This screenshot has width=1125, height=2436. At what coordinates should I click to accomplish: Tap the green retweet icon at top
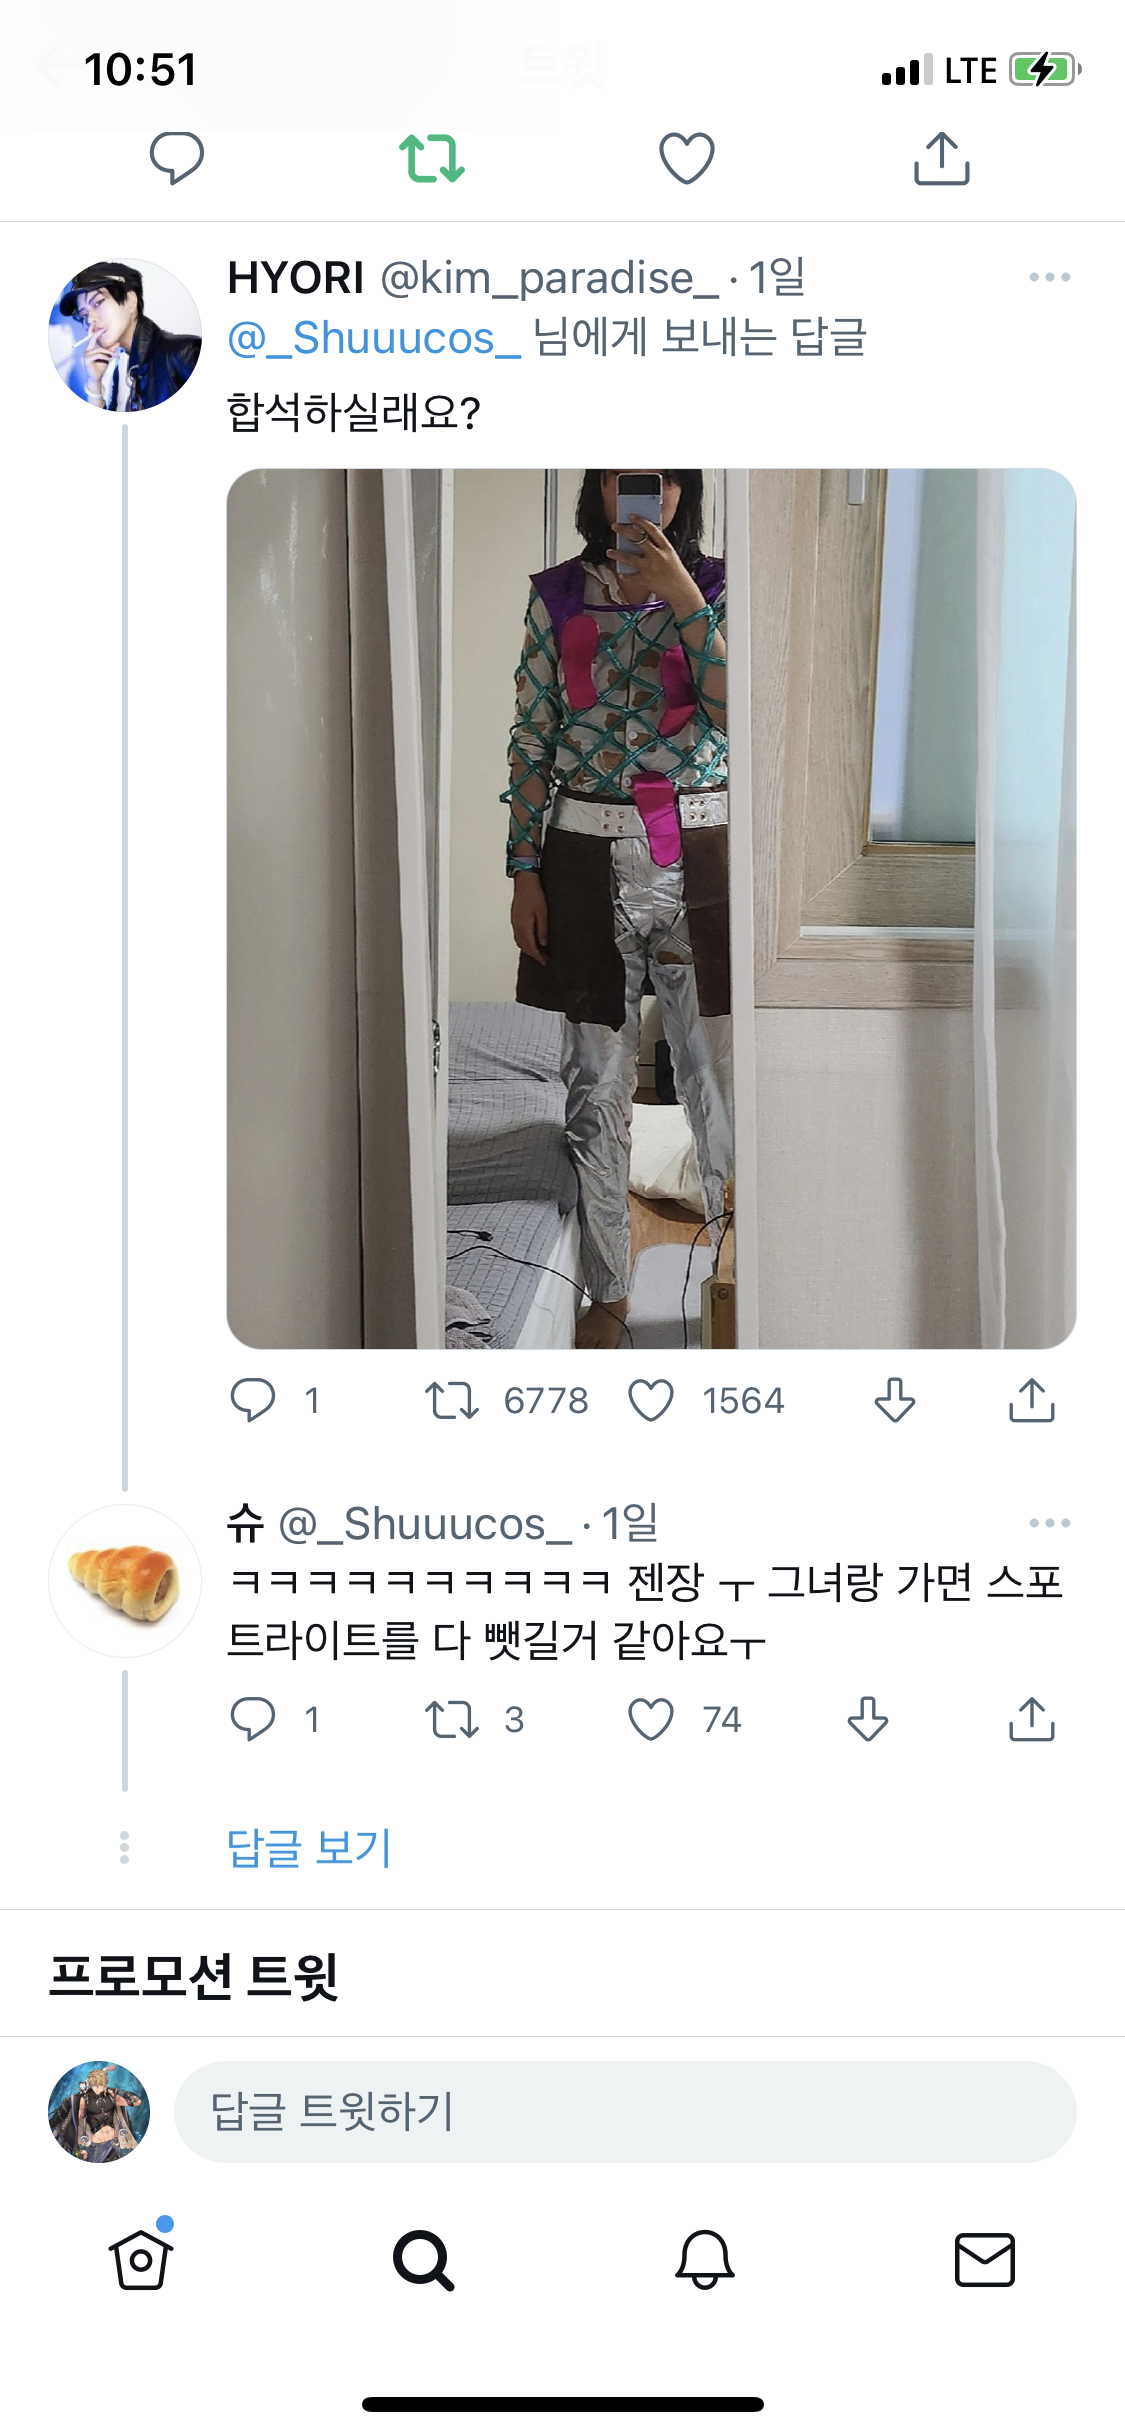[x=431, y=159]
